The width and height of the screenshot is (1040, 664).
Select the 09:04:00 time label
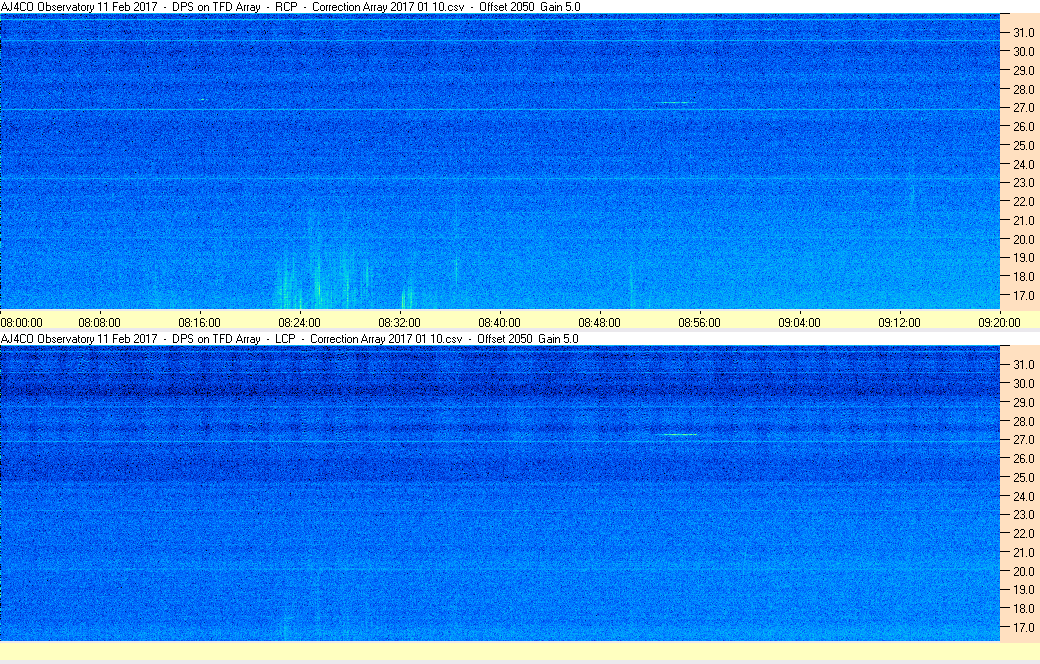(x=799, y=322)
